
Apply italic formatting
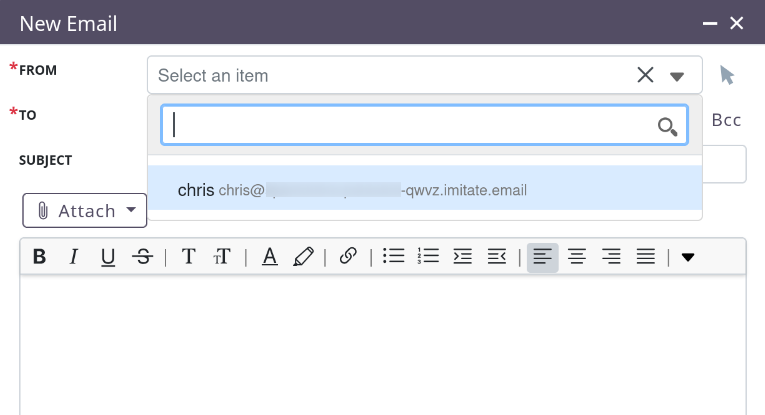point(73,257)
